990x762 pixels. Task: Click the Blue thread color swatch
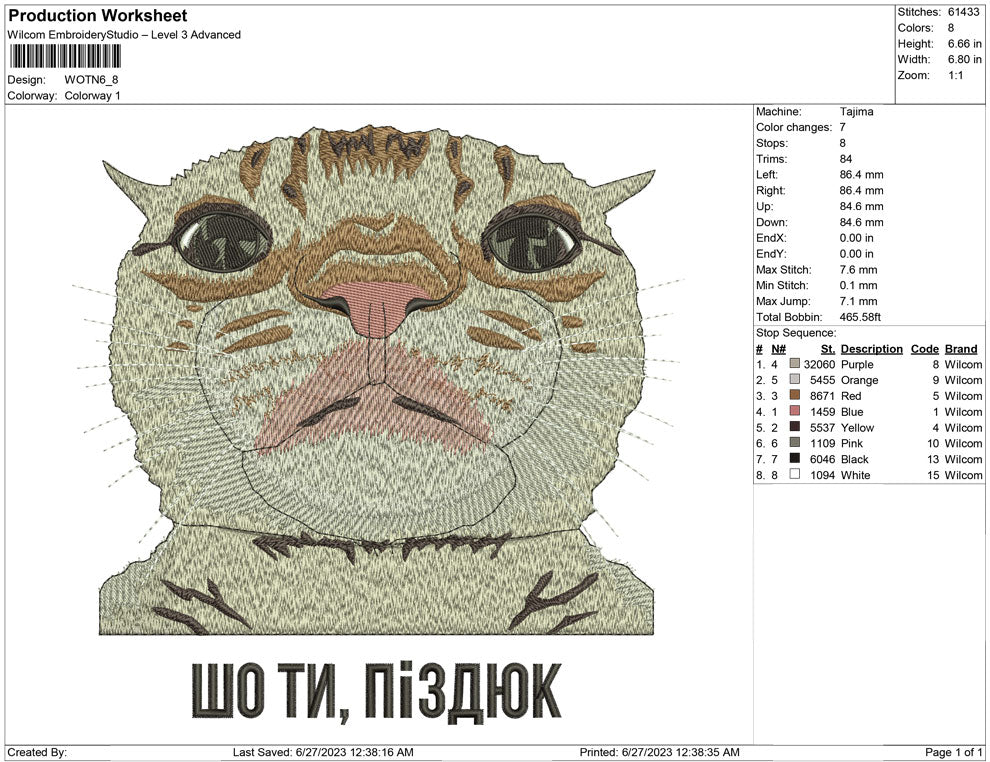795,411
